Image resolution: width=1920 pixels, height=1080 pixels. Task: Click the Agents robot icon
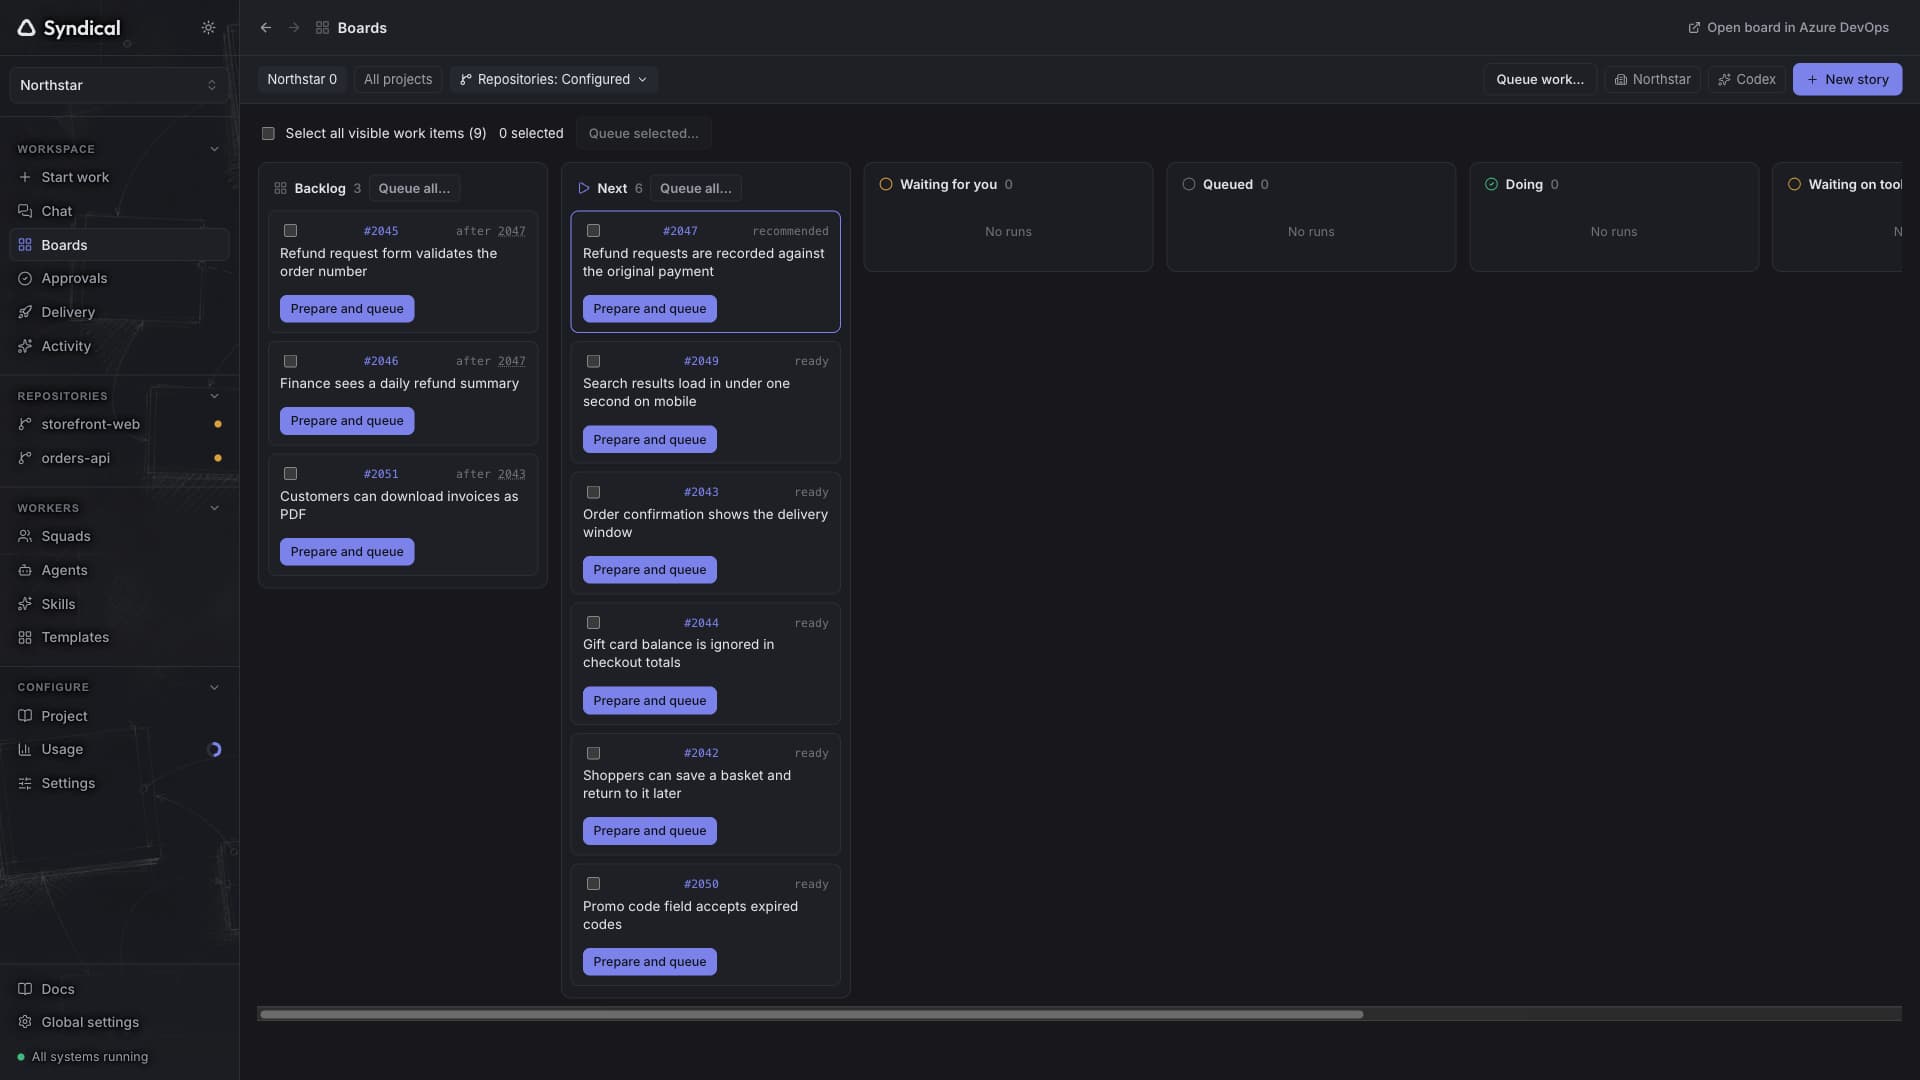click(x=25, y=570)
